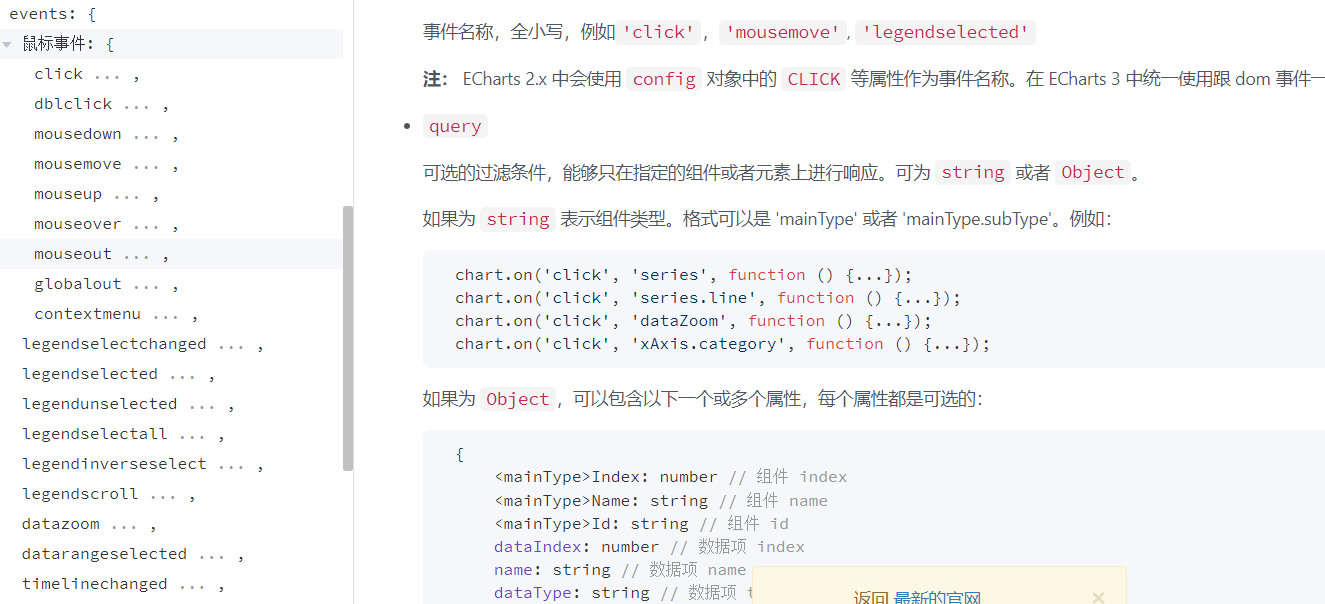Open legendselectchanged event documentation
The image size is (1325, 604).
pyautogui.click(x=114, y=344)
